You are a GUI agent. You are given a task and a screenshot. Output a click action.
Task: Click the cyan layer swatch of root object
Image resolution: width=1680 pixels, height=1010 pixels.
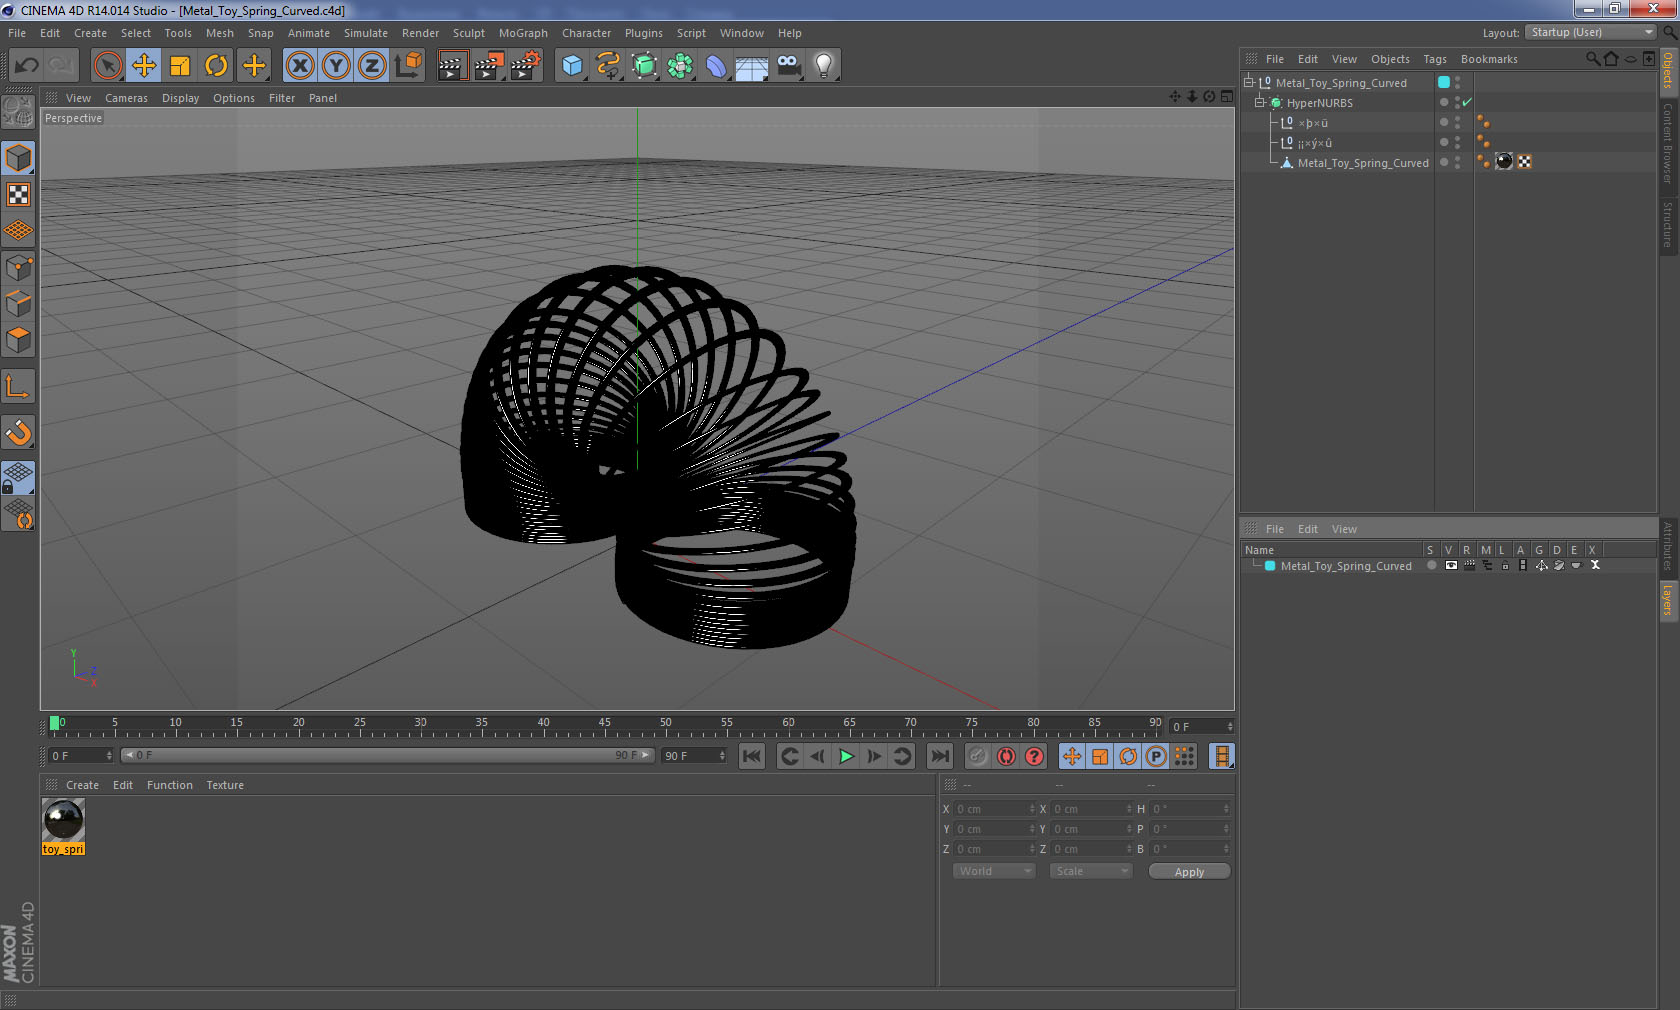pyautogui.click(x=1444, y=82)
